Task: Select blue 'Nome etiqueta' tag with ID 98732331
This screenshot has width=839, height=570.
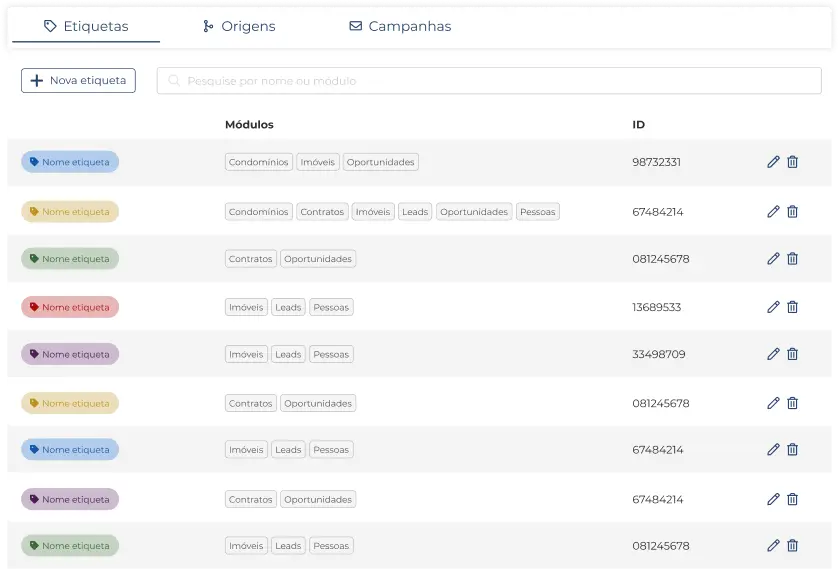Action: pyautogui.click(x=70, y=162)
